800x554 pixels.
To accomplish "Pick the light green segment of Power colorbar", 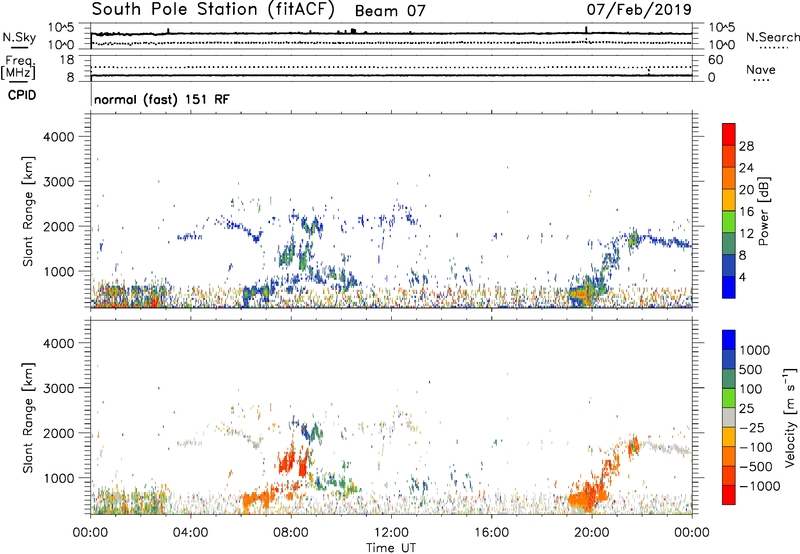I will pyautogui.click(x=729, y=221).
